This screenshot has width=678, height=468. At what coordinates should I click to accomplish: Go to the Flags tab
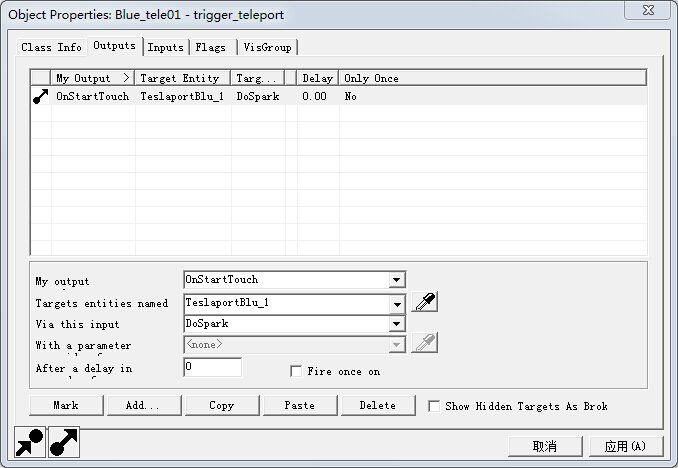click(x=211, y=47)
